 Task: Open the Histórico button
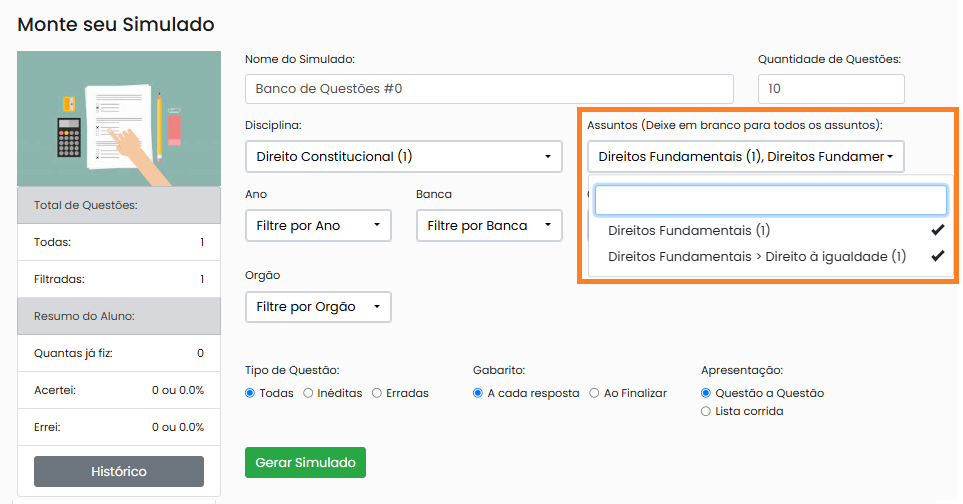coord(119,471)
